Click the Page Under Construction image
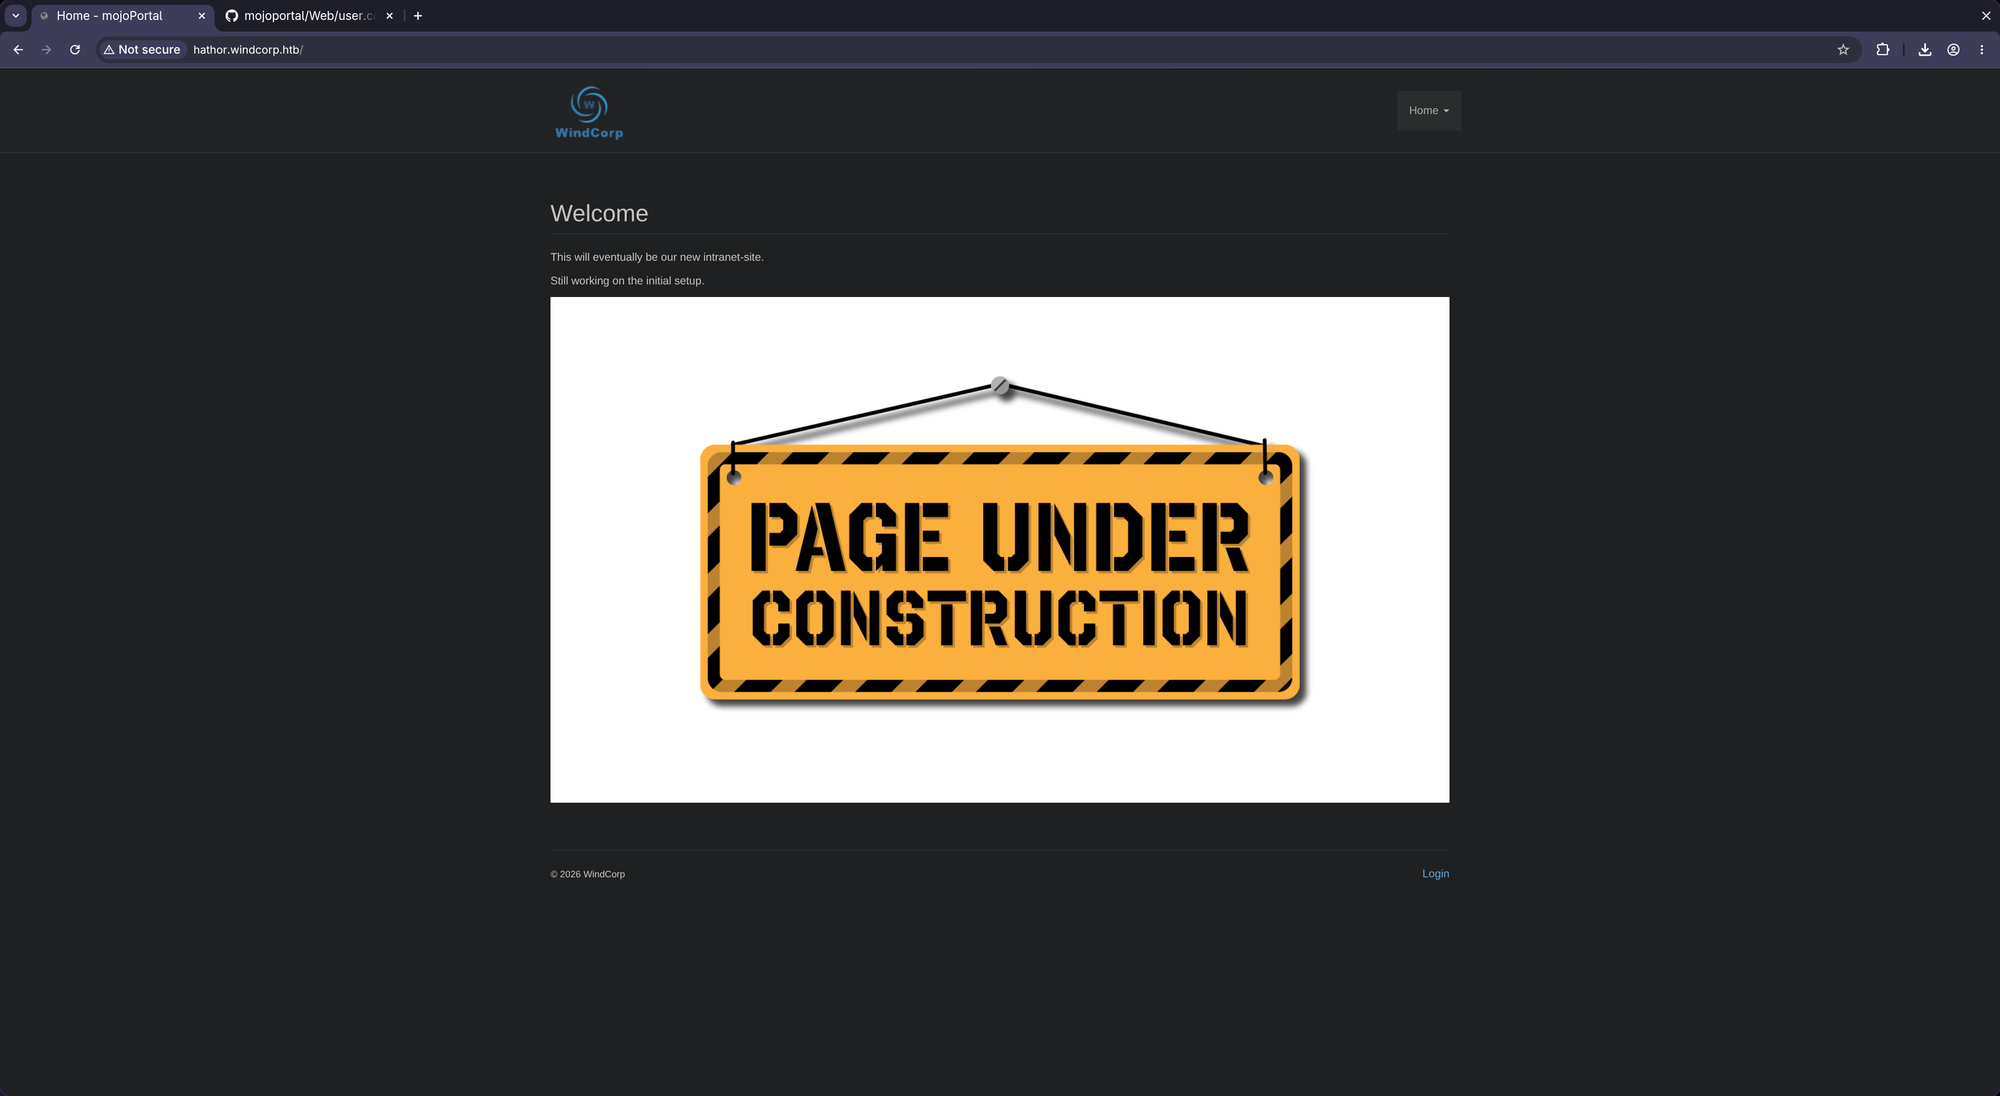Image resolution: width=2000 pixels, height=1096 pixels. point(999,550)
